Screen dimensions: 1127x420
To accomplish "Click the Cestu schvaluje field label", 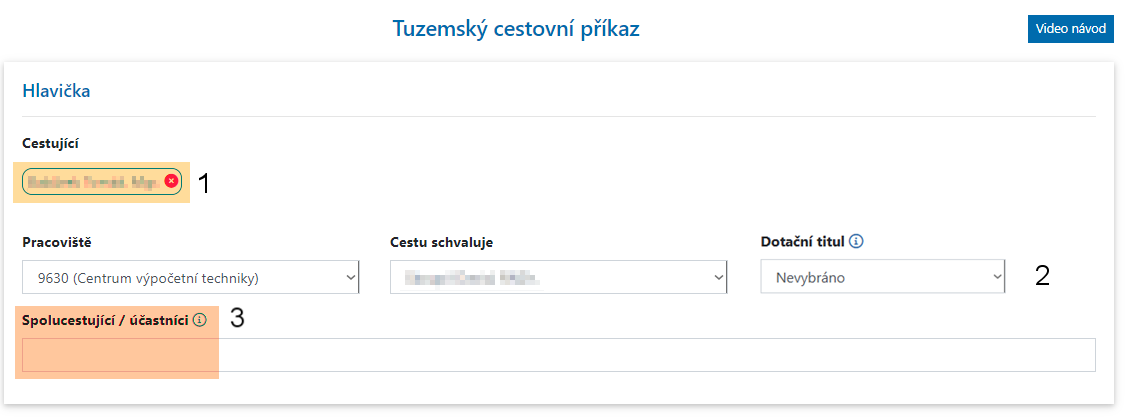I will 441,241.
